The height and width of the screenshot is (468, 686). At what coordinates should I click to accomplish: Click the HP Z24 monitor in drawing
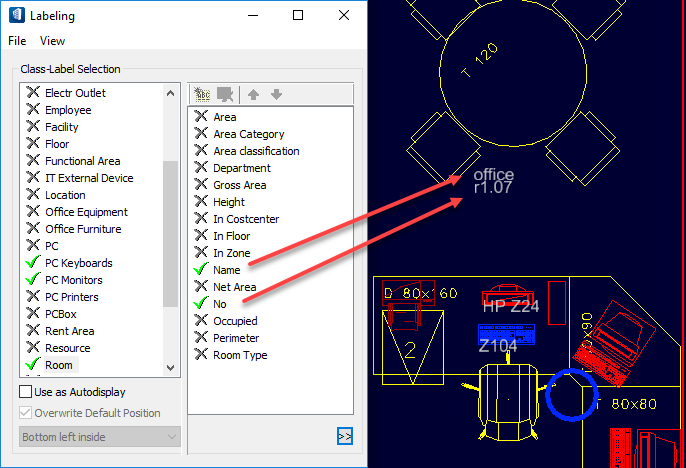(x=508, y=295)
